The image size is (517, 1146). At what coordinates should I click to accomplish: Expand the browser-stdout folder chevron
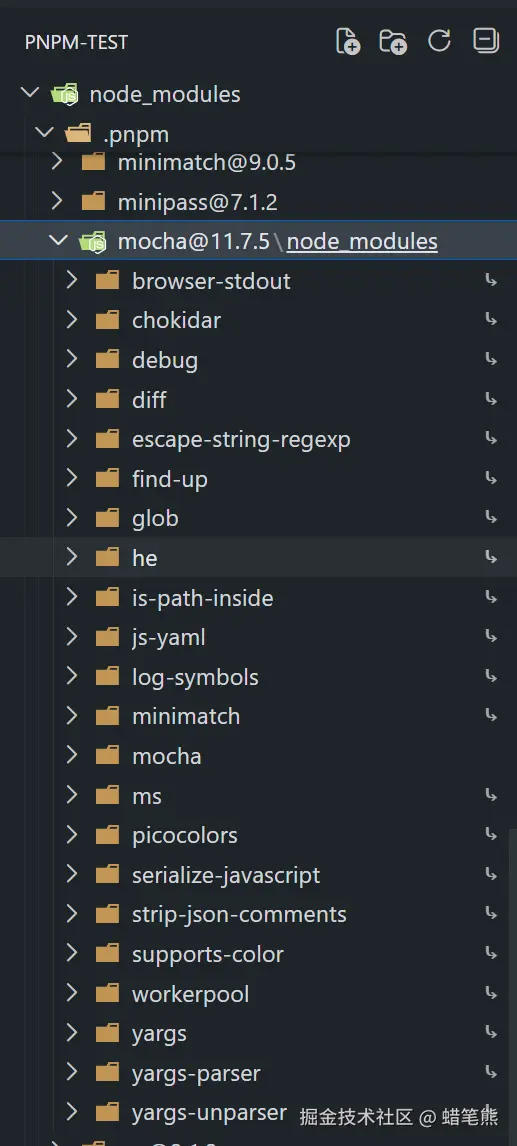click(x=72, y=279)
